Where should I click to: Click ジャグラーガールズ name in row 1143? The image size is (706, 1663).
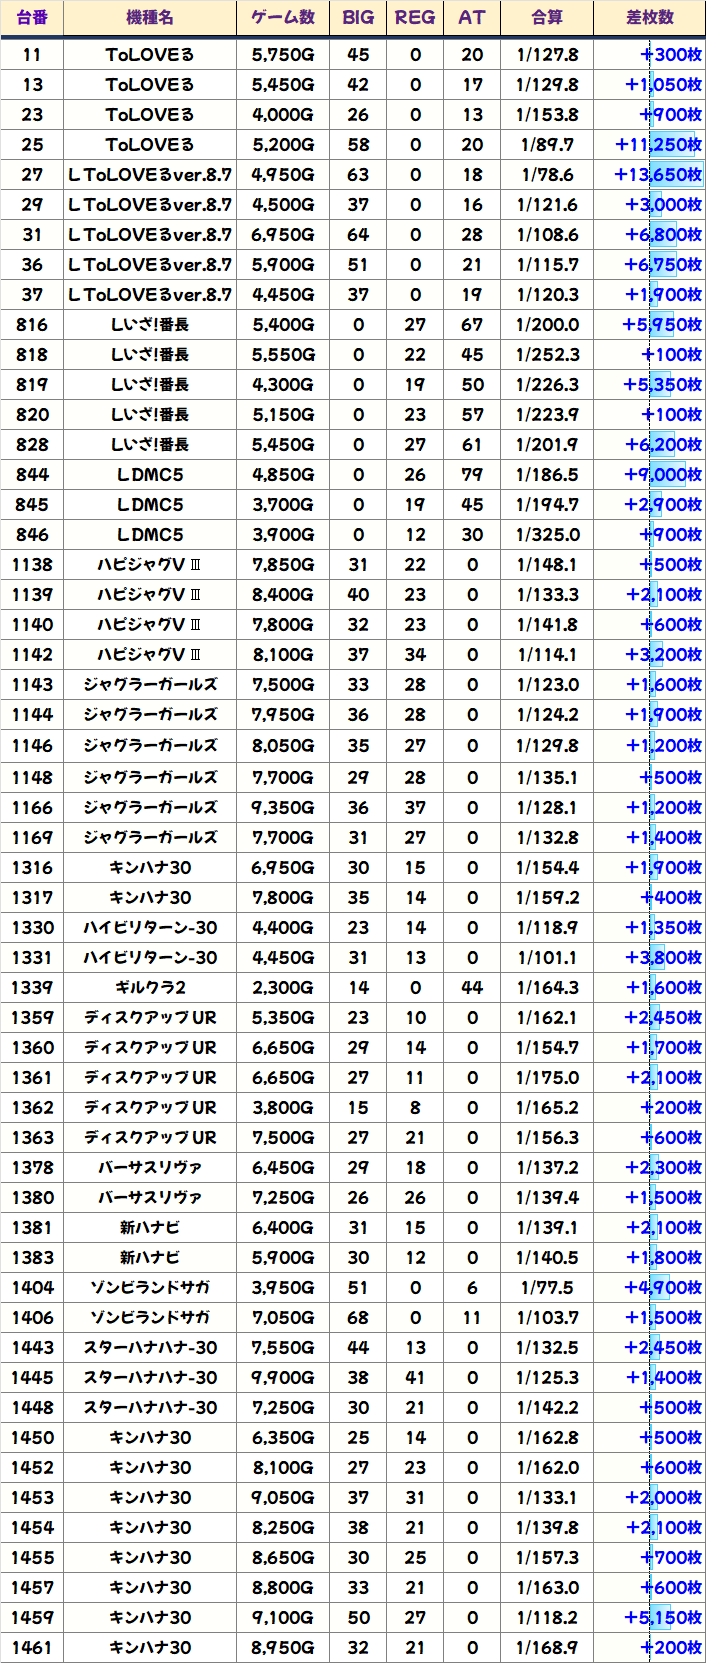pyautogui.click(x=150, y=685)
